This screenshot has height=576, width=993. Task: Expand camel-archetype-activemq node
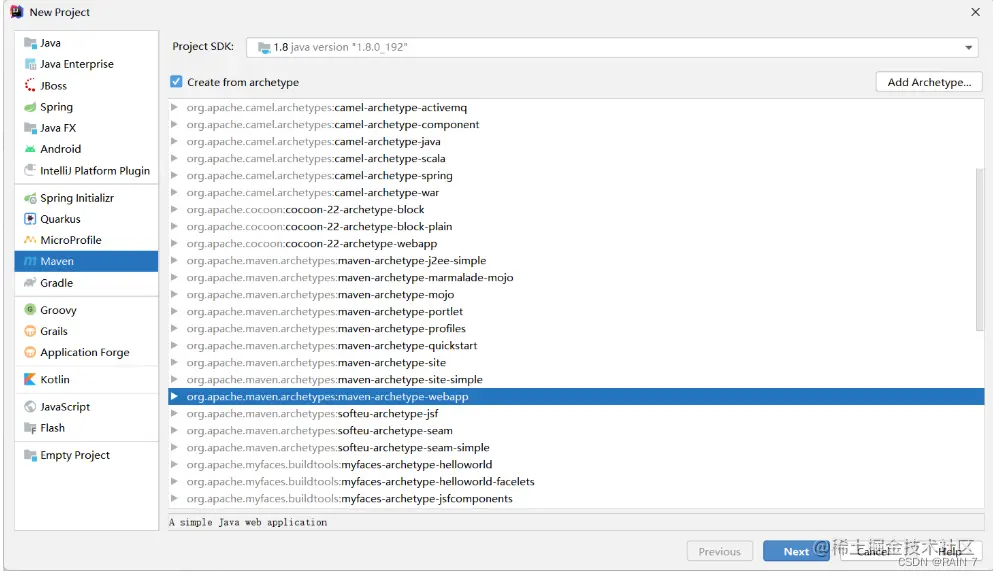tap(174, 108)
